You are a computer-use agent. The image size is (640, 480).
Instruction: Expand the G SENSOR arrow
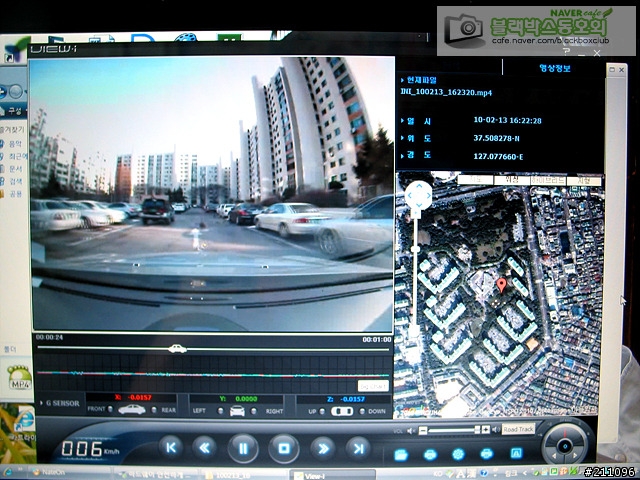click(41, 403)
